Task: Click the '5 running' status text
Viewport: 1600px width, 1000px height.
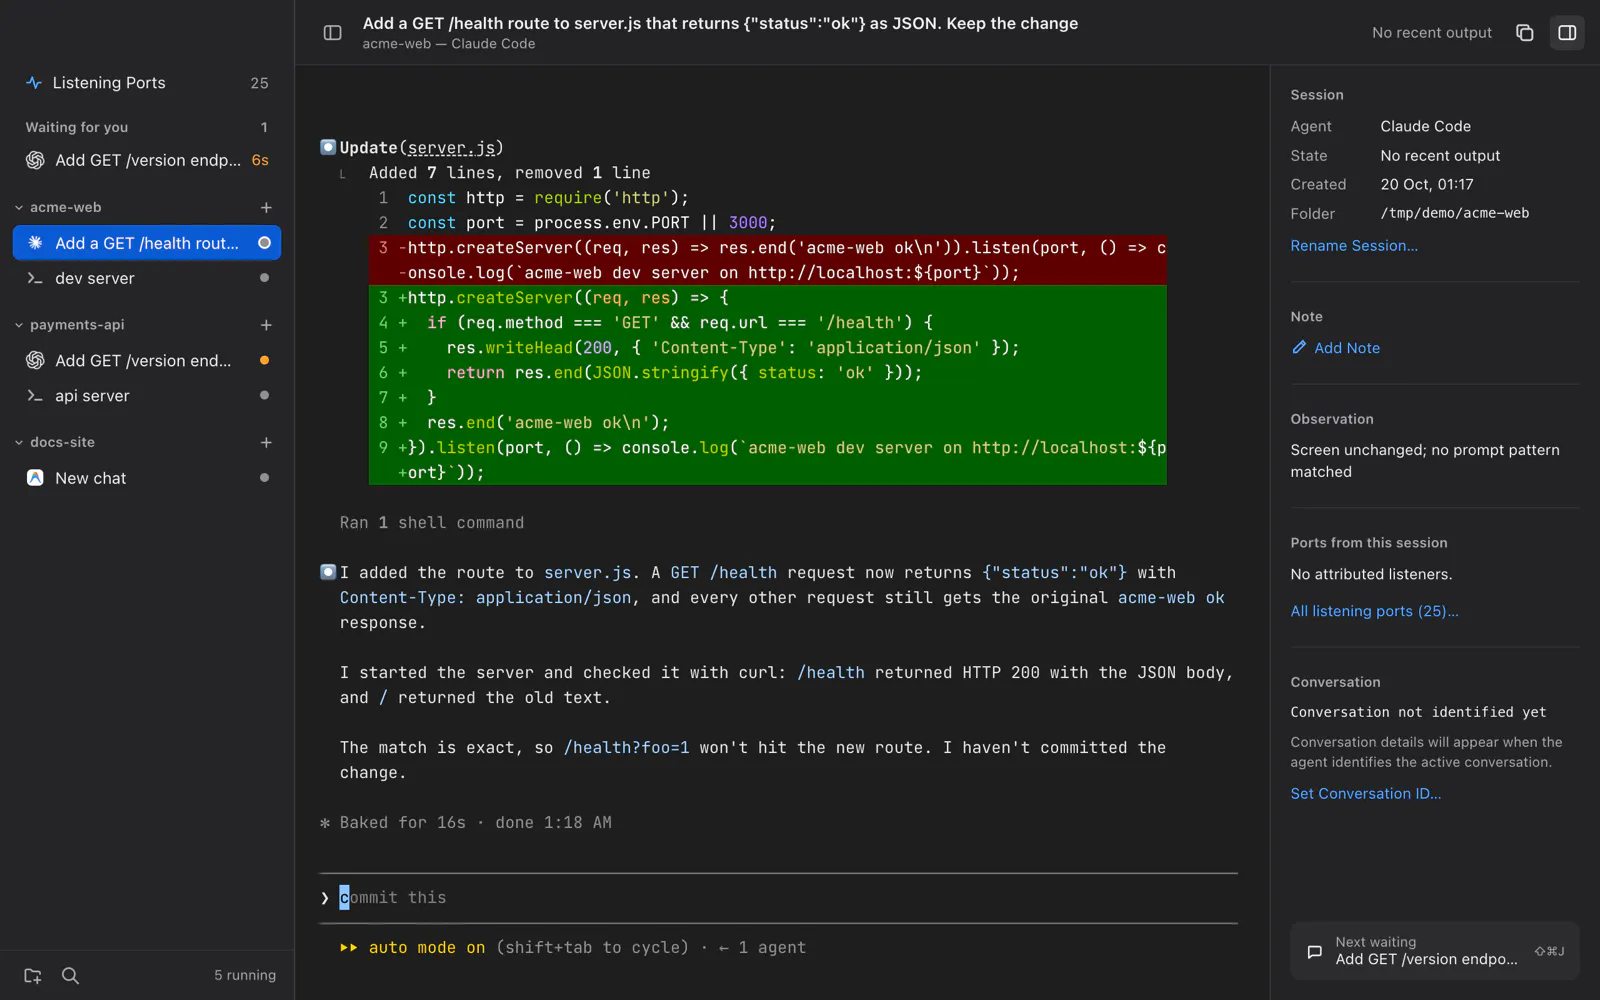Action: [245, 976]
